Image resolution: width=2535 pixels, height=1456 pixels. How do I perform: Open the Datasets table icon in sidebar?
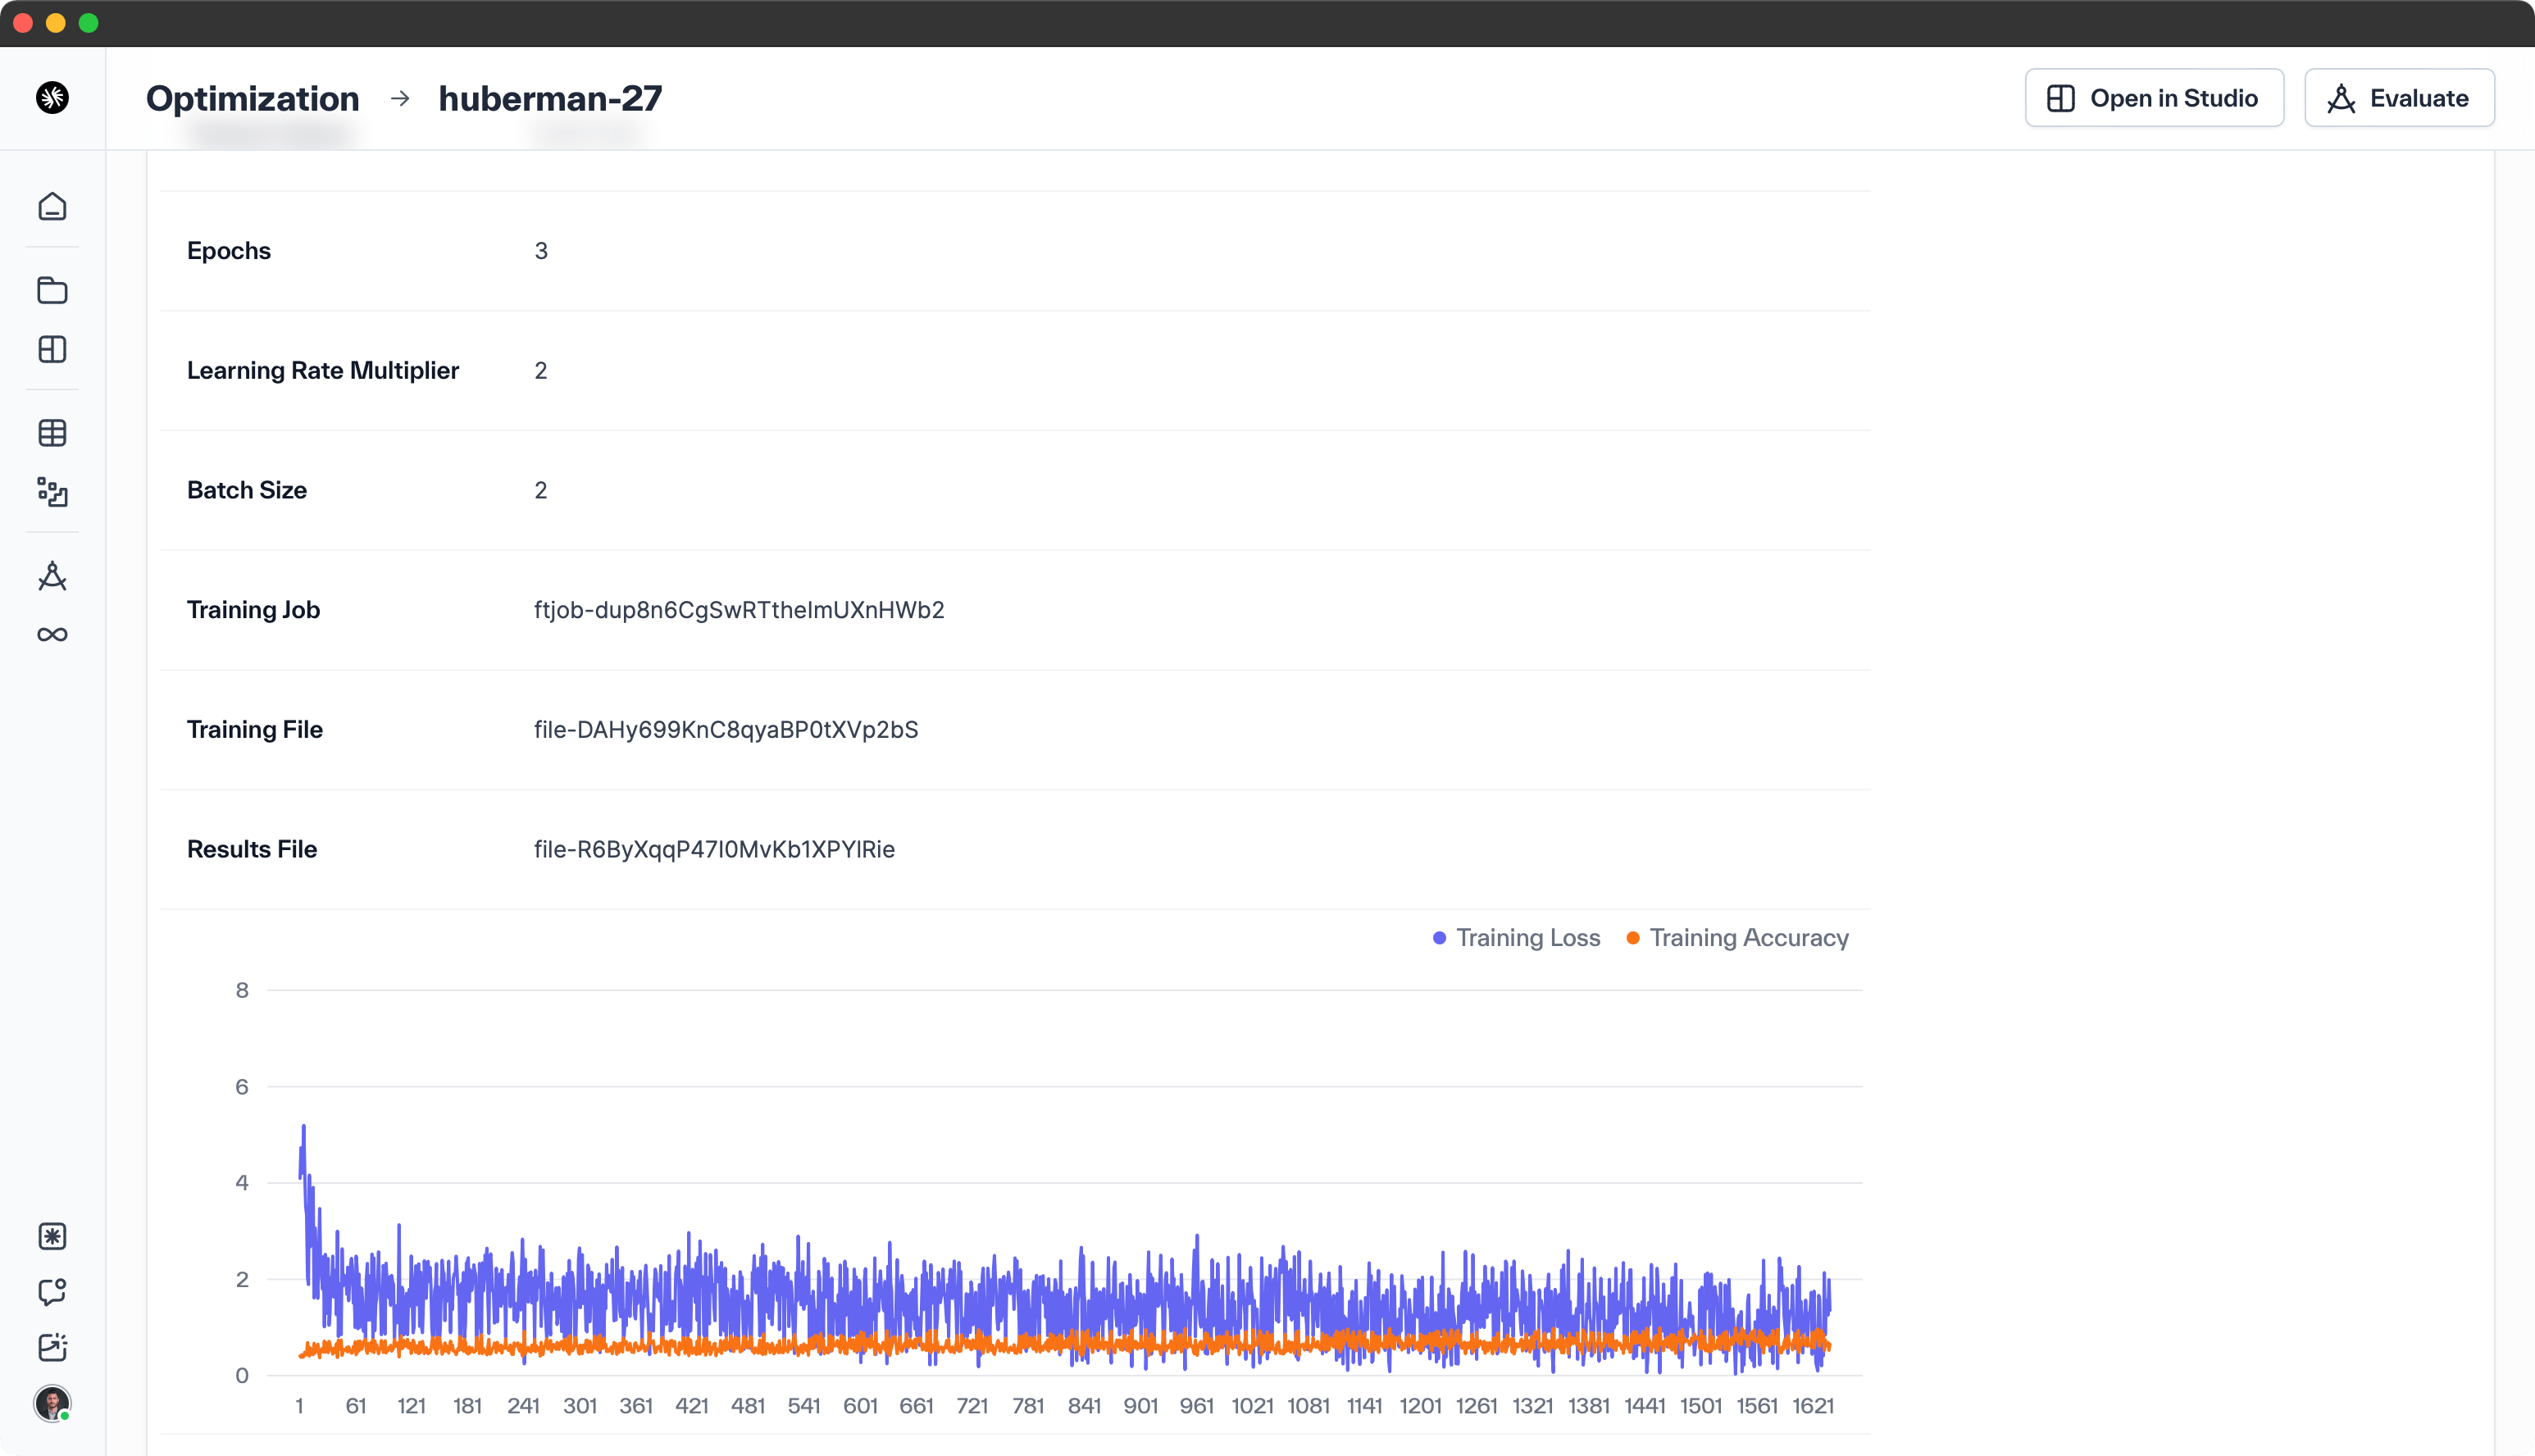pos(52,433)
